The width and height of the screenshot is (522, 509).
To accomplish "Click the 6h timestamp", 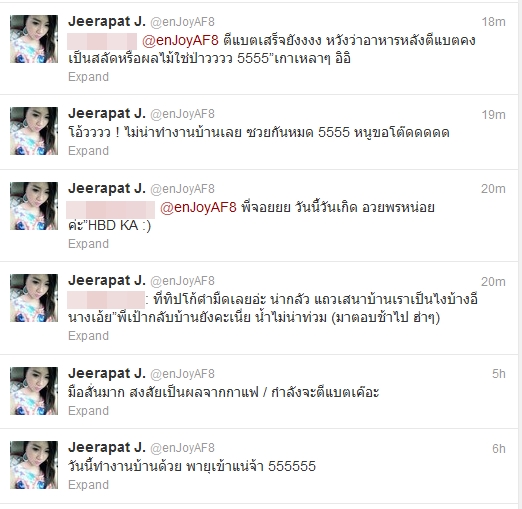I will [499, 449].
